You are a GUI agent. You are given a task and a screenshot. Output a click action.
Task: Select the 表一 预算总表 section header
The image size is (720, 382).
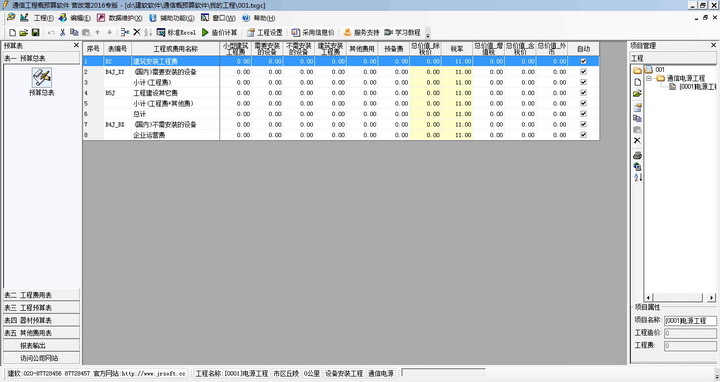pyautogui.click(x=41, y=58)
